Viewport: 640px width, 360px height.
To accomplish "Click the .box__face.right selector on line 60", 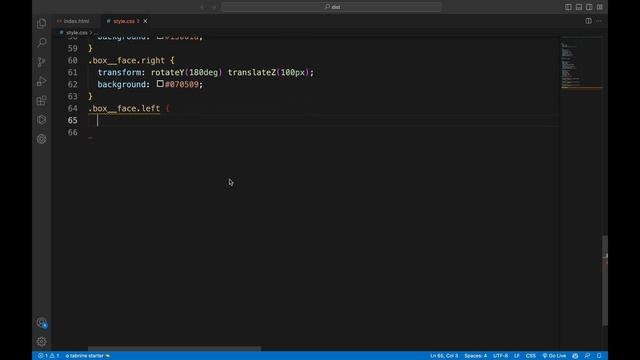I will [x=127, y=60].
